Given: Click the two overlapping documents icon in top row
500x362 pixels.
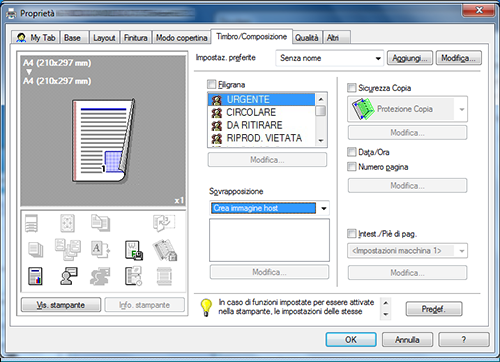Looking at the screenshot, I should 100,223.
